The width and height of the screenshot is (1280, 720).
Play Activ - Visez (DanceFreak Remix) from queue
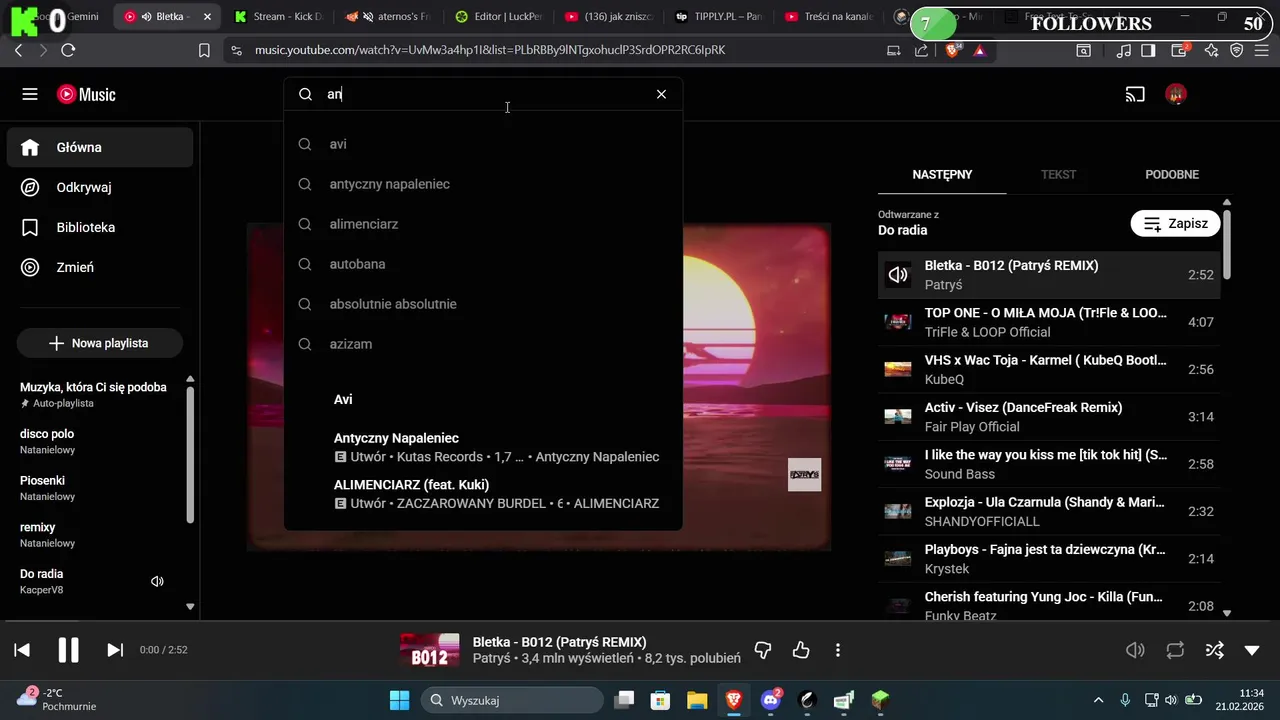click(x=1049, y=417)
